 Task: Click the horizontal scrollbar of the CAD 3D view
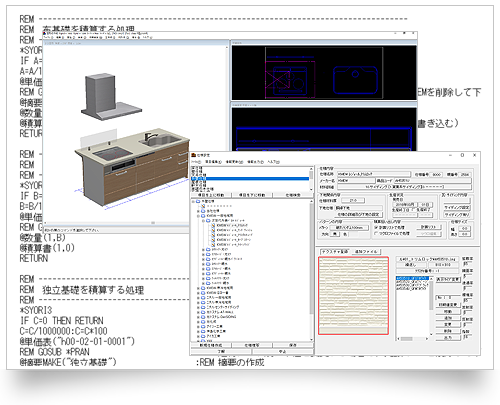click(135, 223)
